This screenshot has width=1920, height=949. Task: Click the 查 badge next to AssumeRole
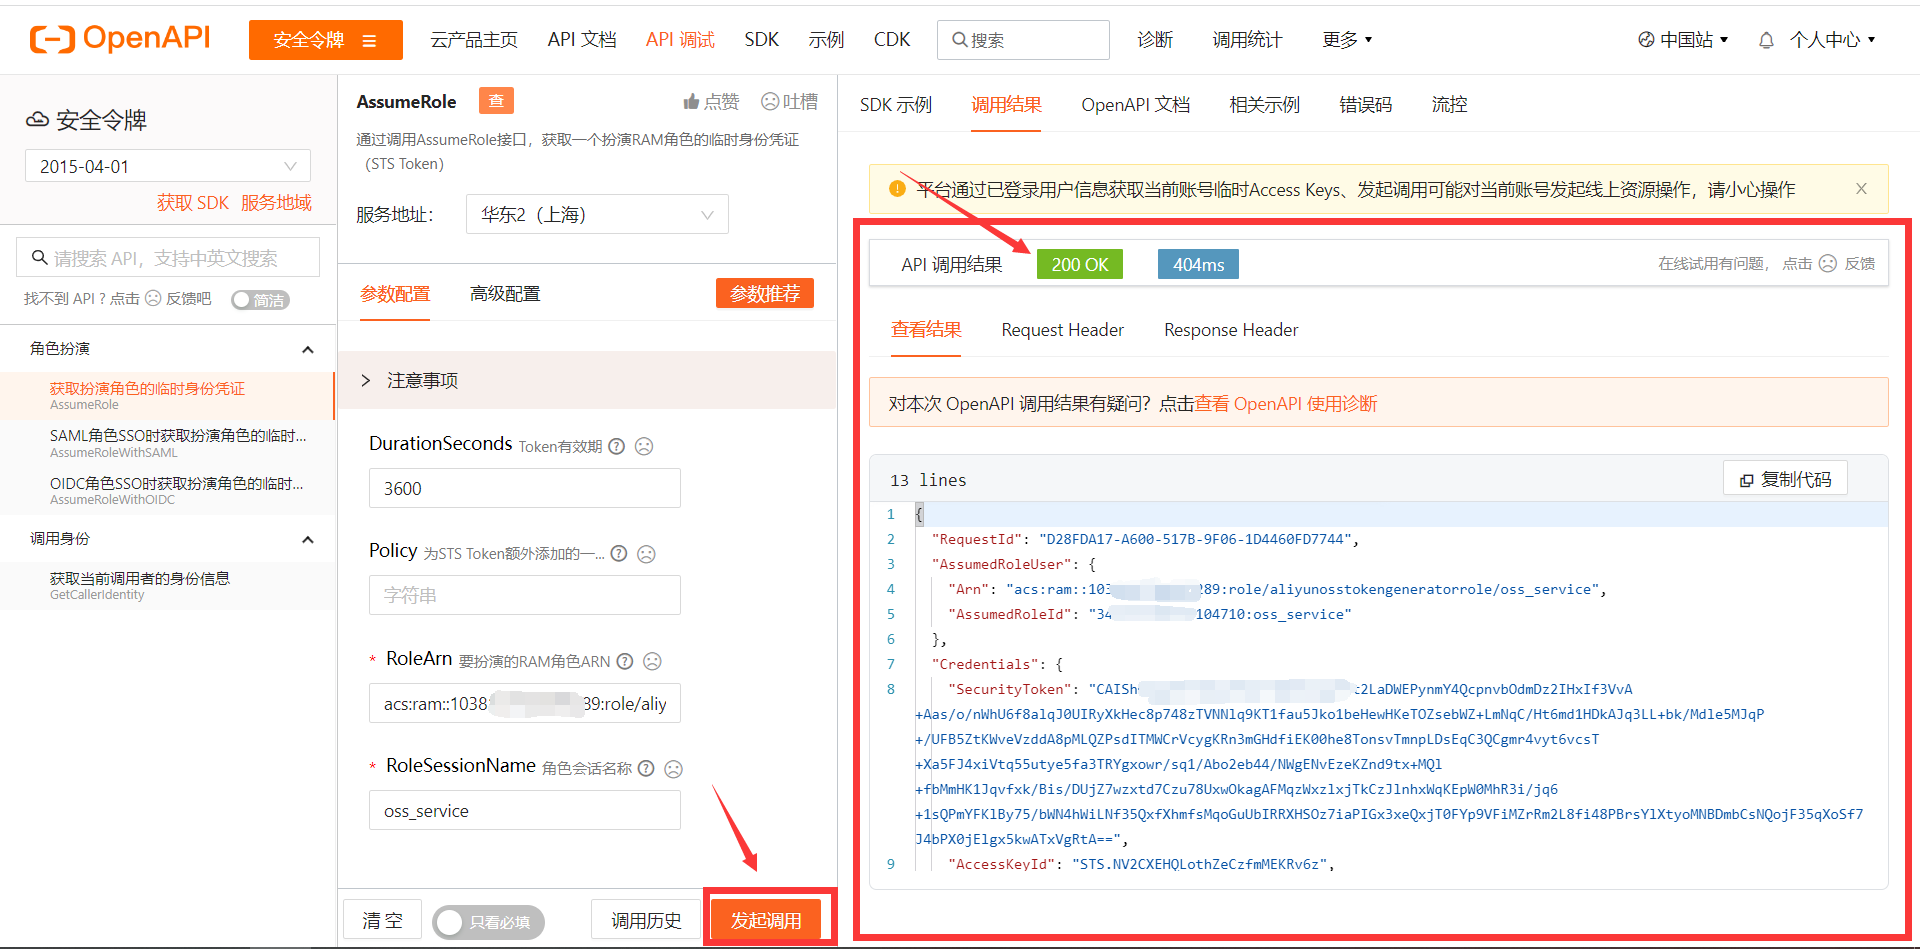tap(496, 101)
